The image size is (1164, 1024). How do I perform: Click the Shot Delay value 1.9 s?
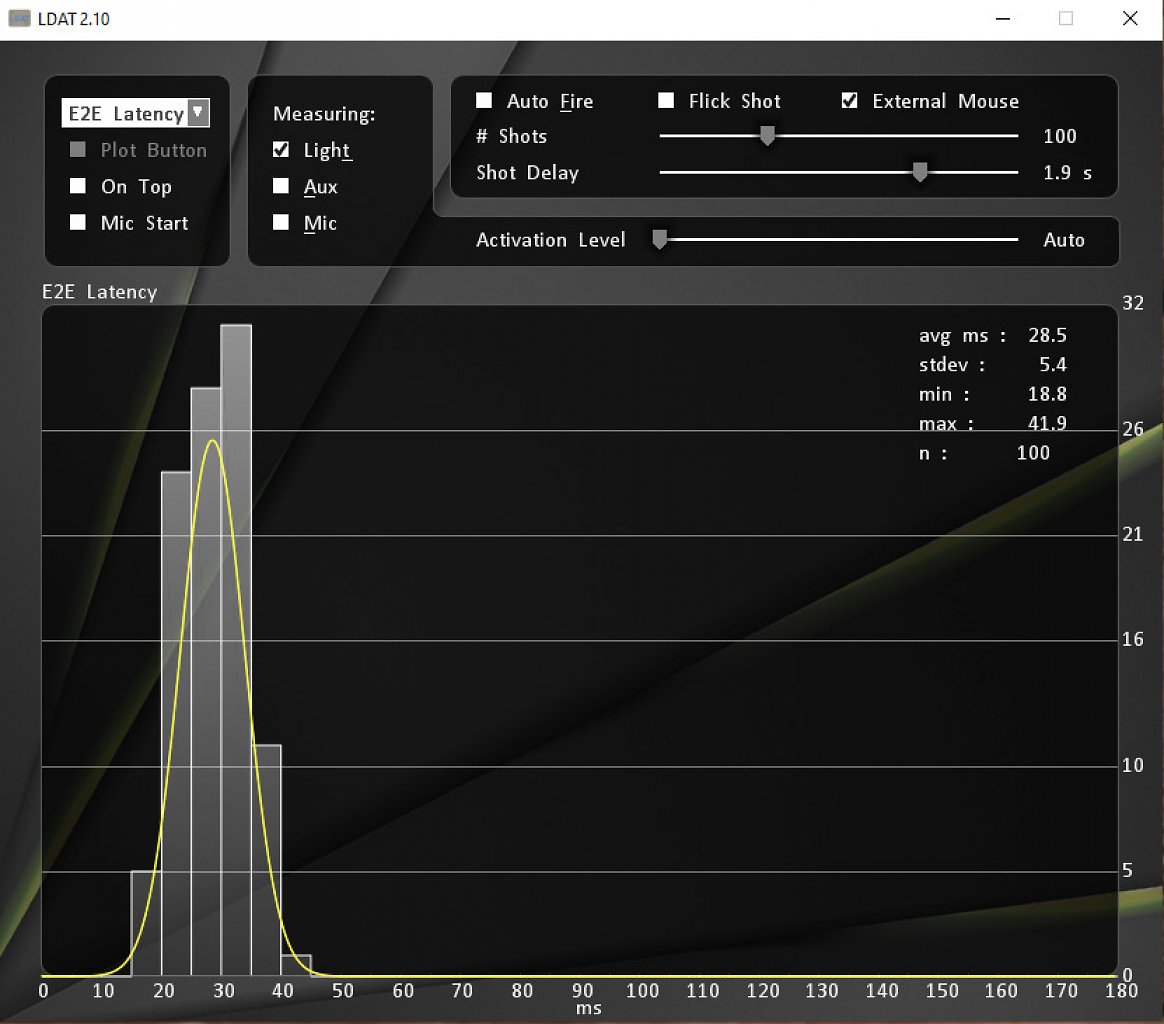(x=1067, y=173)
